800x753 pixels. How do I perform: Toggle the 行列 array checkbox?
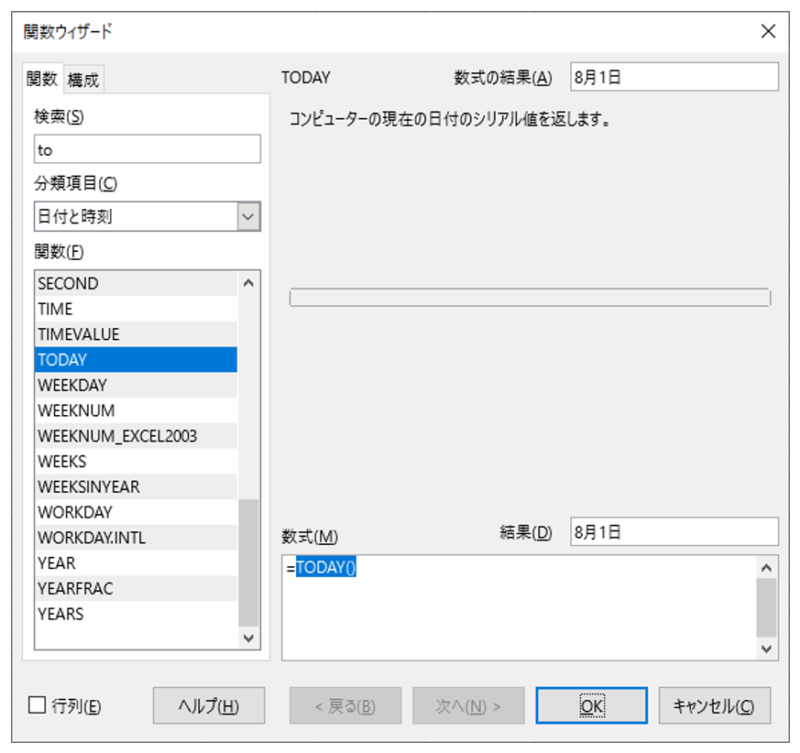[x=37, y=706]
